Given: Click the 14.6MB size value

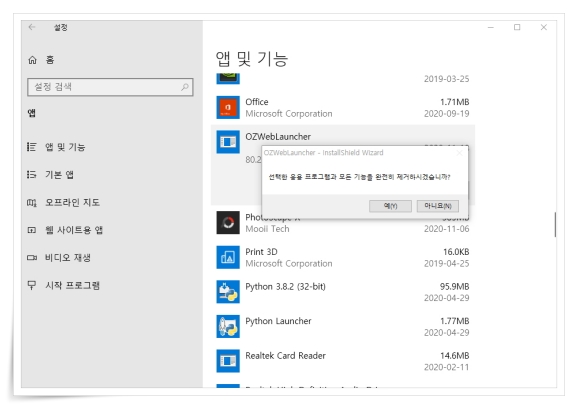Looking at the screenshot, I should [x=455, y=356].
